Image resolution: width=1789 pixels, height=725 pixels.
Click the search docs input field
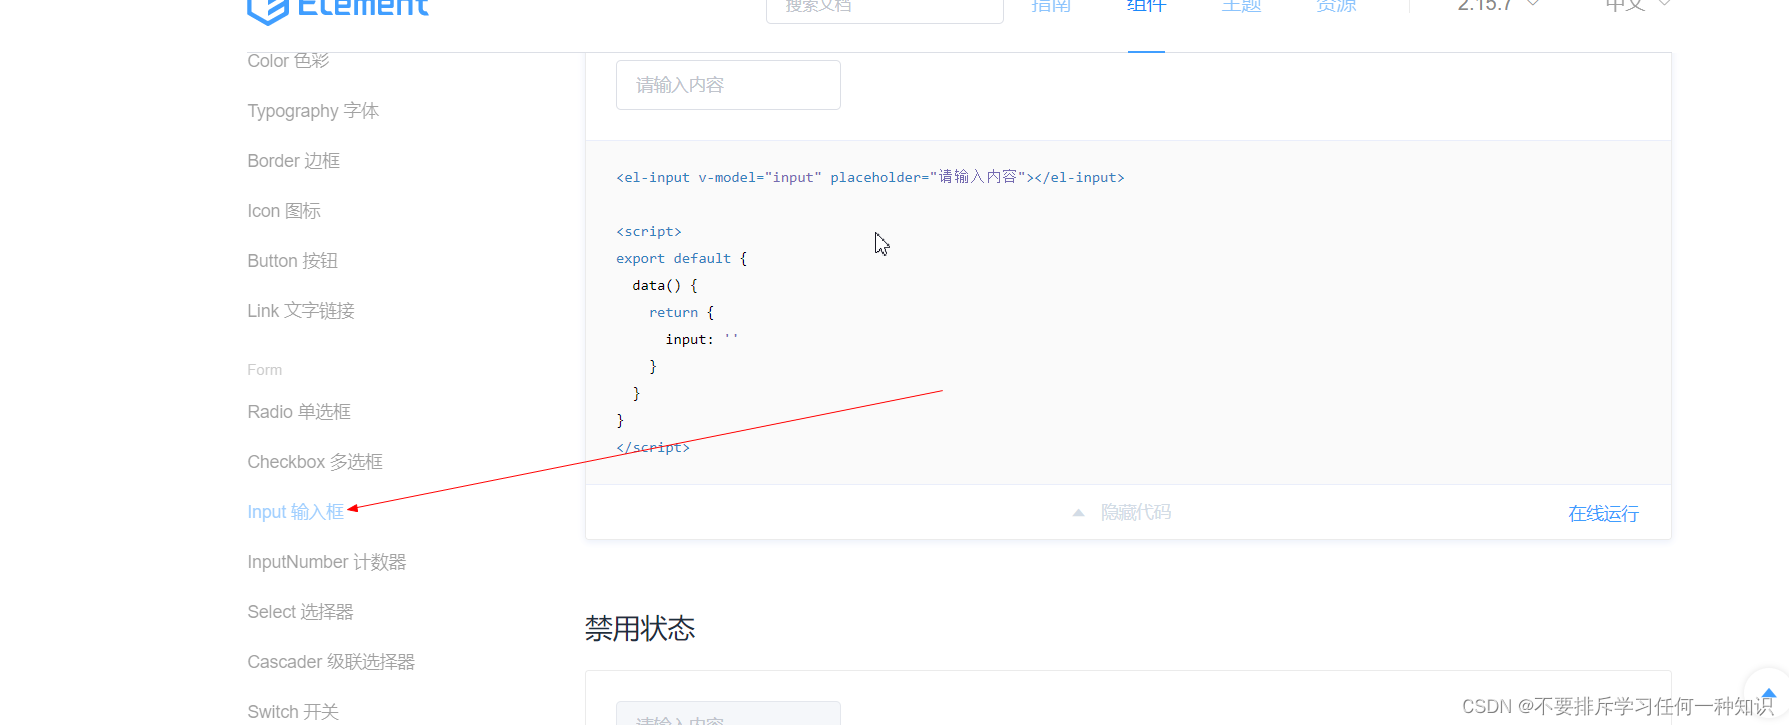pos(885,10)
